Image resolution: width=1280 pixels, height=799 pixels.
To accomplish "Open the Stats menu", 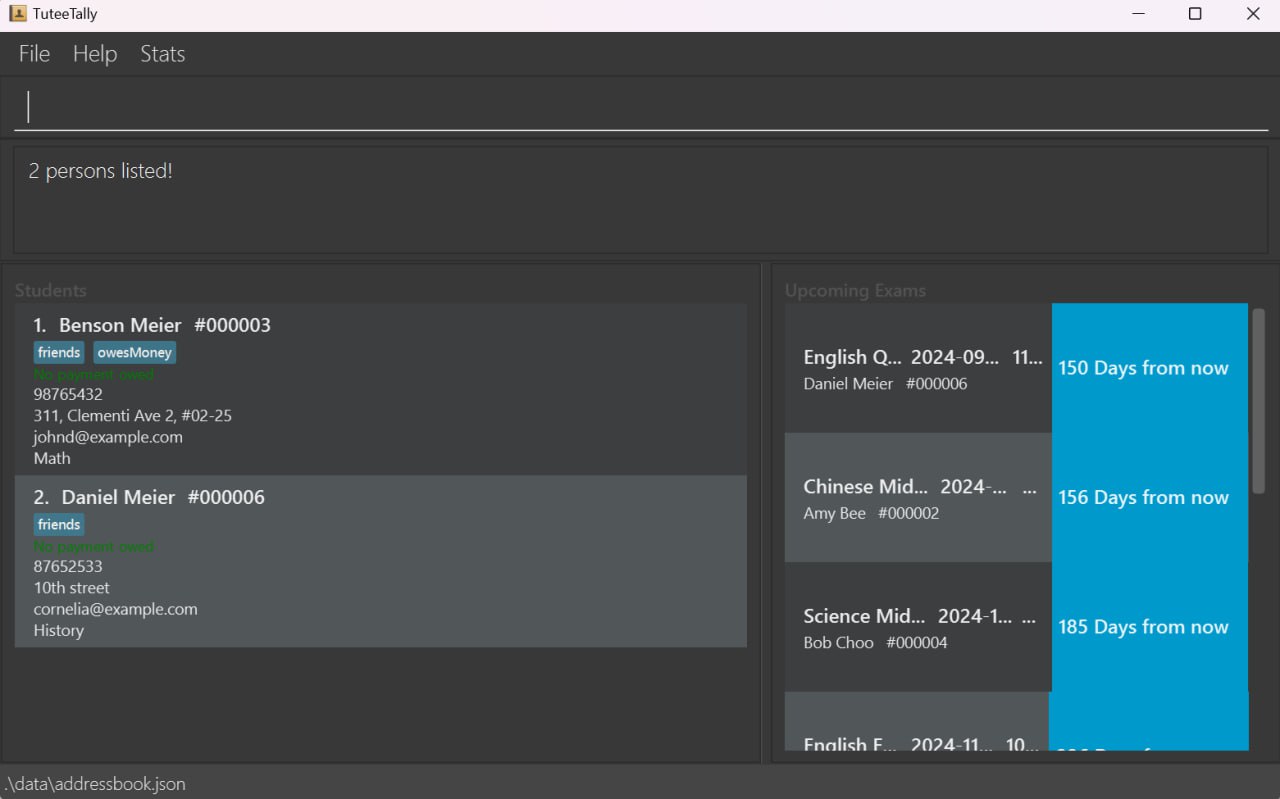I will (x=162, y=54).
